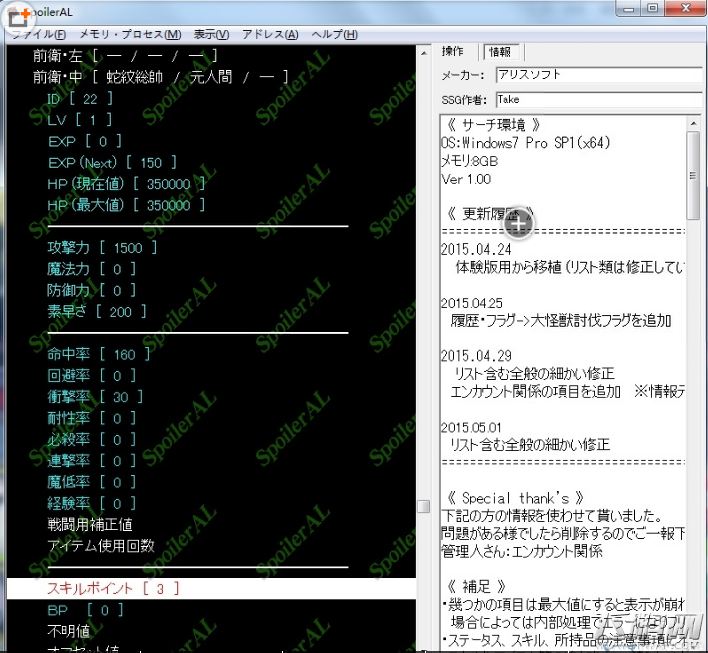Close the SpoilerAL window
This screenshot has width=708, height=653.
click(685, 9)
